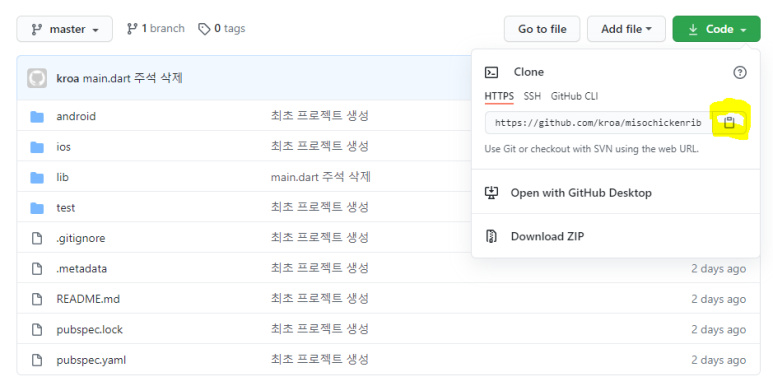Open the lib folder
The height and width of the screenshot is (386, 773).
62,177
